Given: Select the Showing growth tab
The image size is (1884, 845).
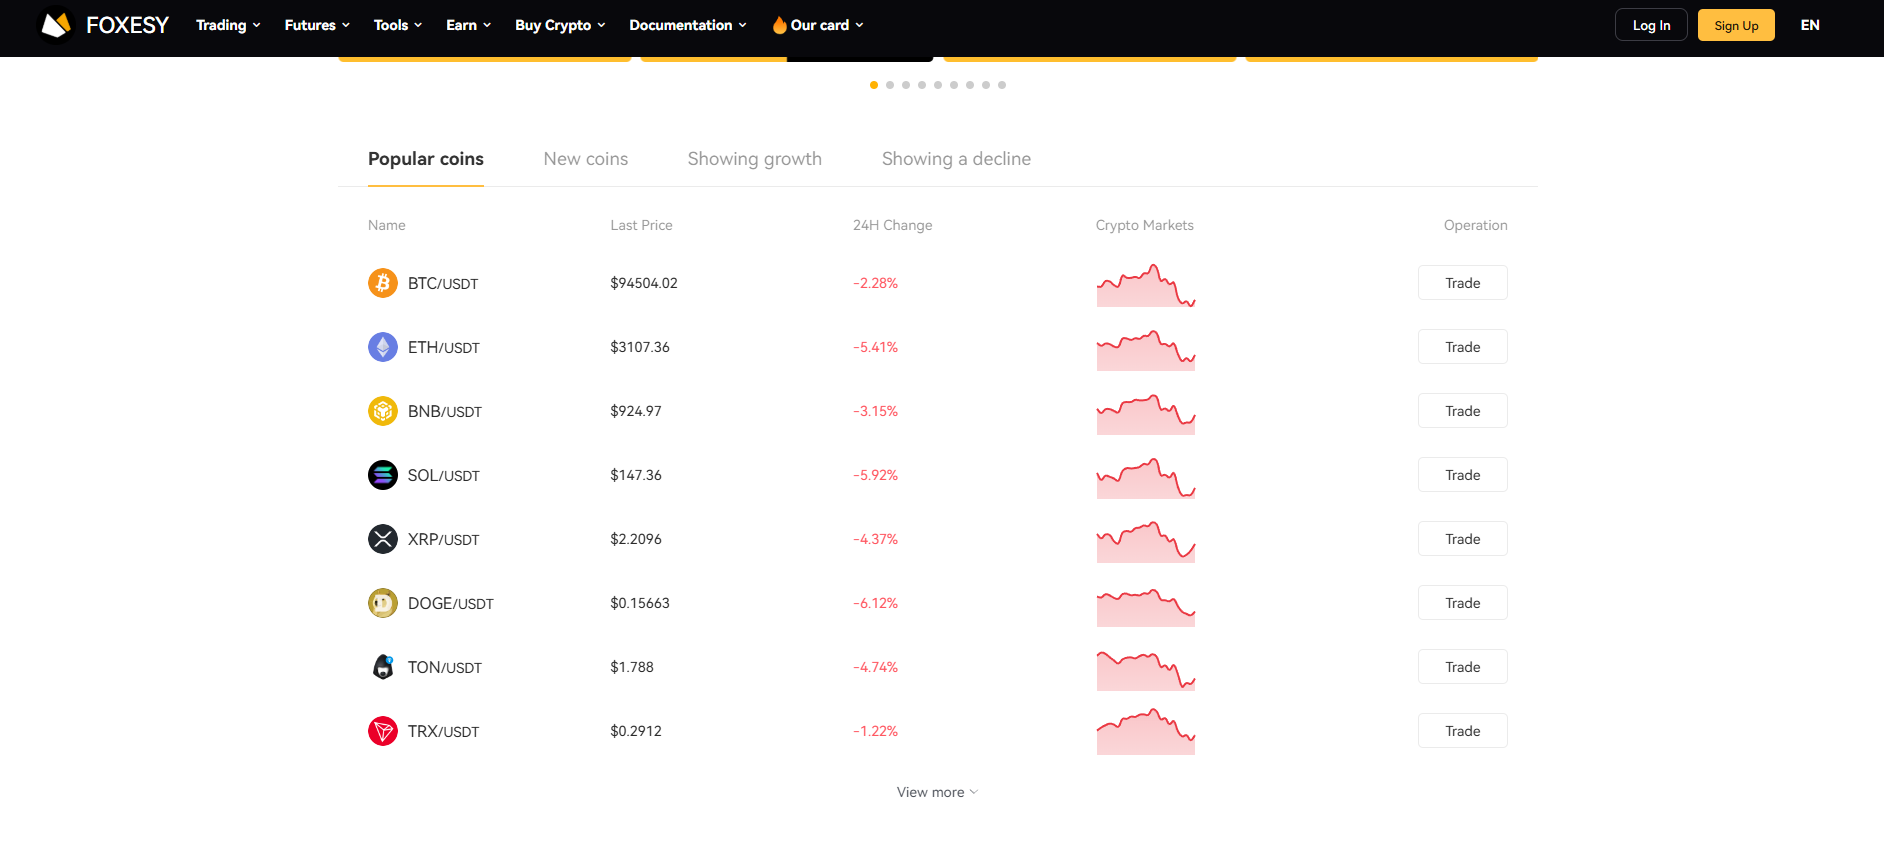Looking at the screenshot, I should tap(754, 159).
